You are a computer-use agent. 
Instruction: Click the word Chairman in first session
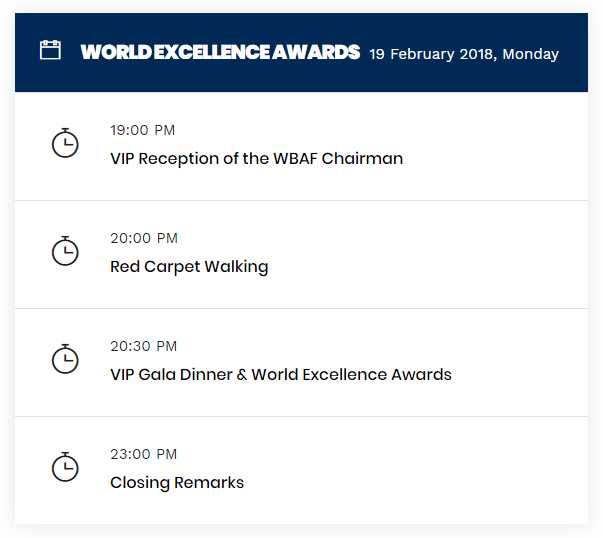[362, 158]
